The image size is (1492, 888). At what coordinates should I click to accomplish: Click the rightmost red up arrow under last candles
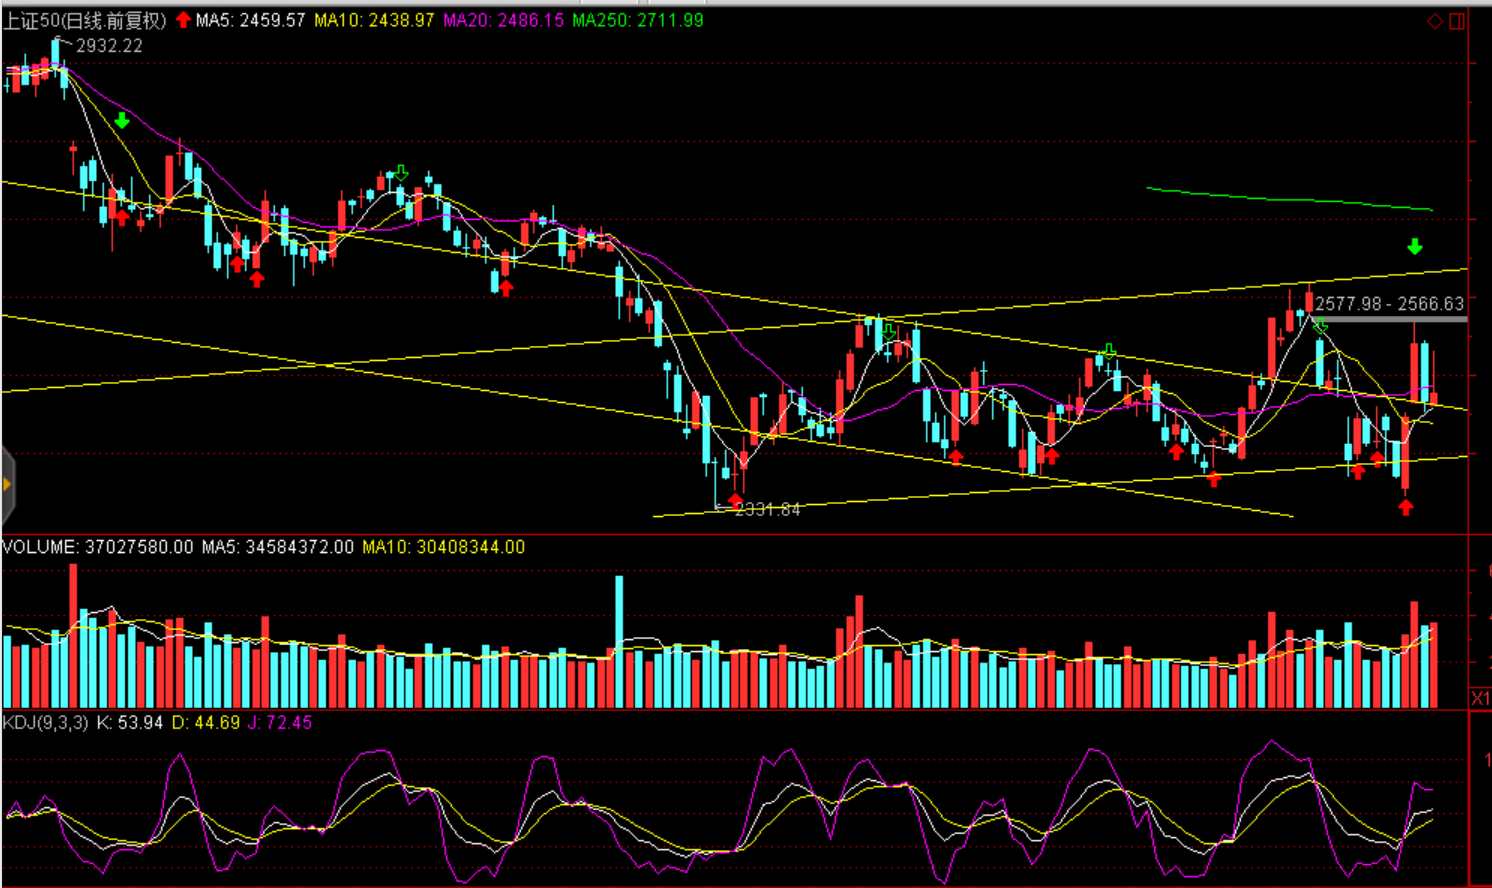pos(1406,507)
